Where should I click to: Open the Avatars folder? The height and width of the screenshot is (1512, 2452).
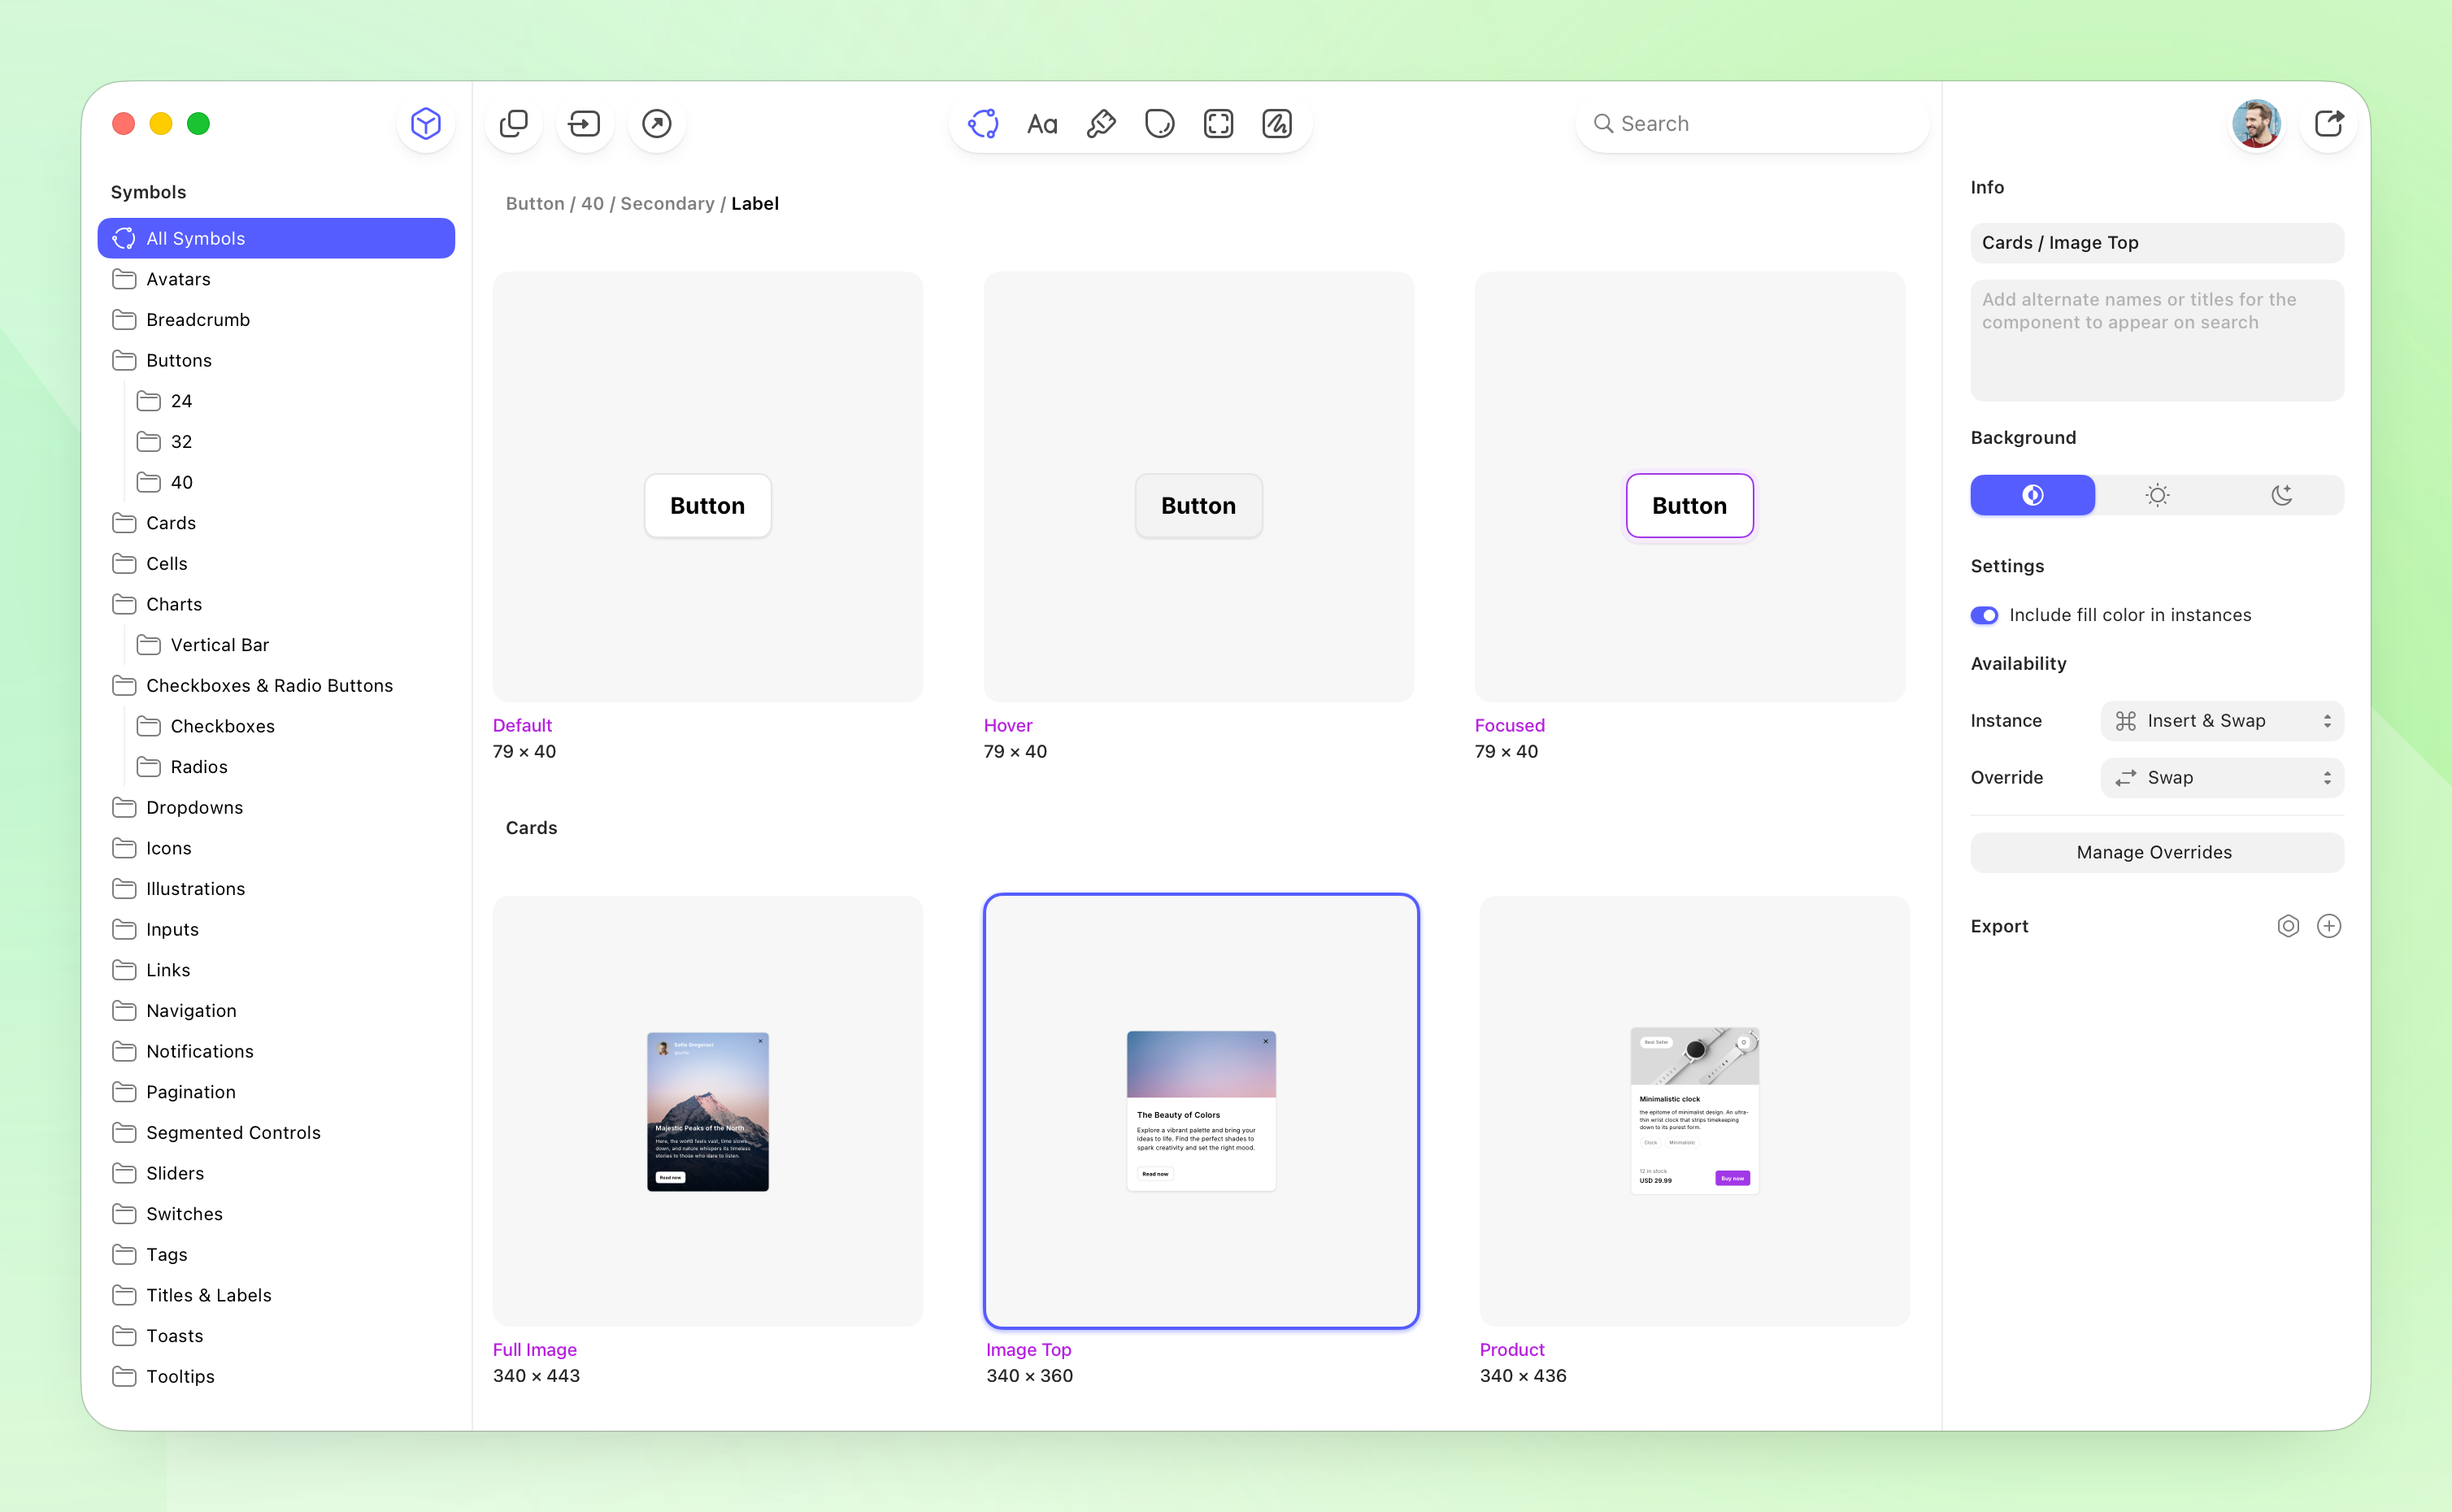point(276,279)
